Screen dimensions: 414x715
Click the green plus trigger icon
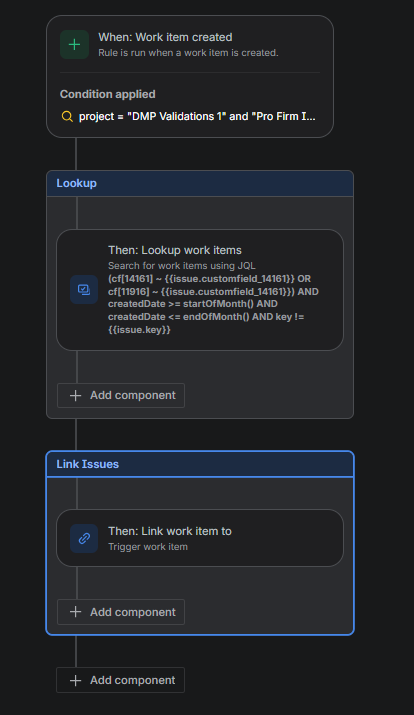point(74,45)
